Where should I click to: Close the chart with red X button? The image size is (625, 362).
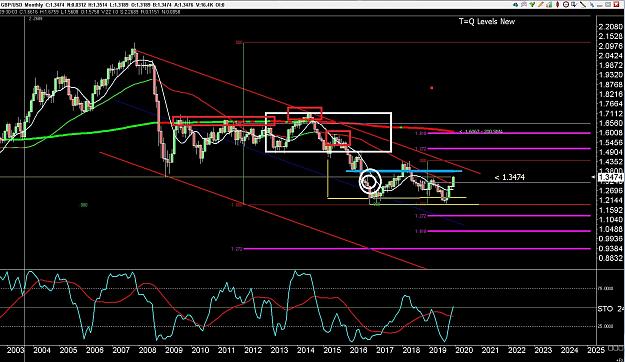[617, 5]
